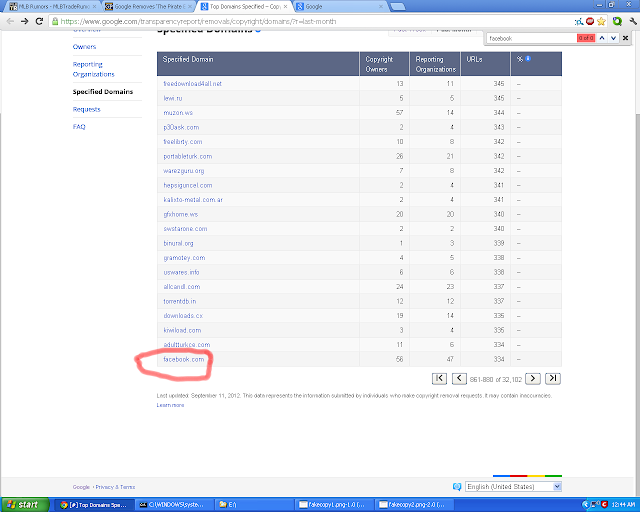Switch to the Google tab
Image resolution: width=640 pixels, height=512 pixels.
pos(339,7)
